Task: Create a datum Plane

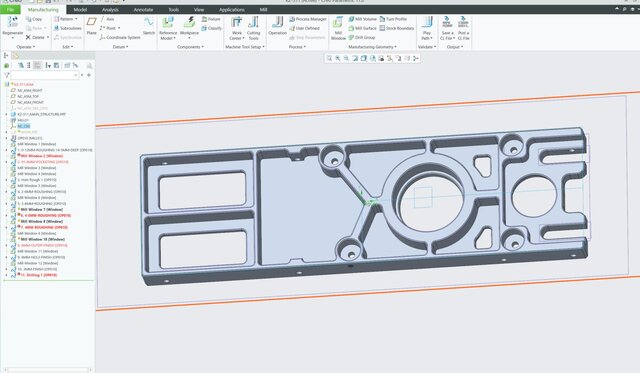Action: point(92,24)
